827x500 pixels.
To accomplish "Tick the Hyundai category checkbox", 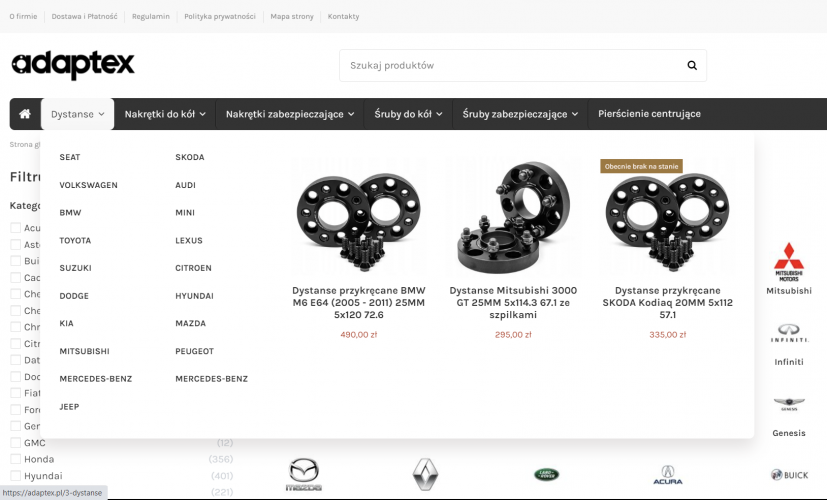I will tap(16, 475).
